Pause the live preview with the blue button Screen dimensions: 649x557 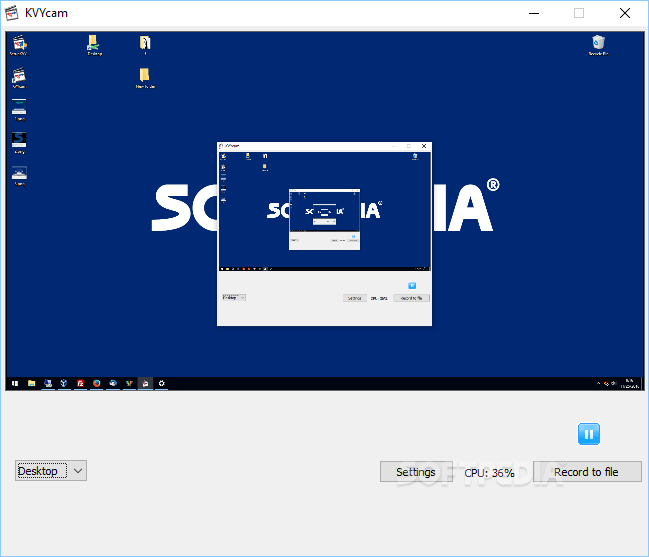589,434
